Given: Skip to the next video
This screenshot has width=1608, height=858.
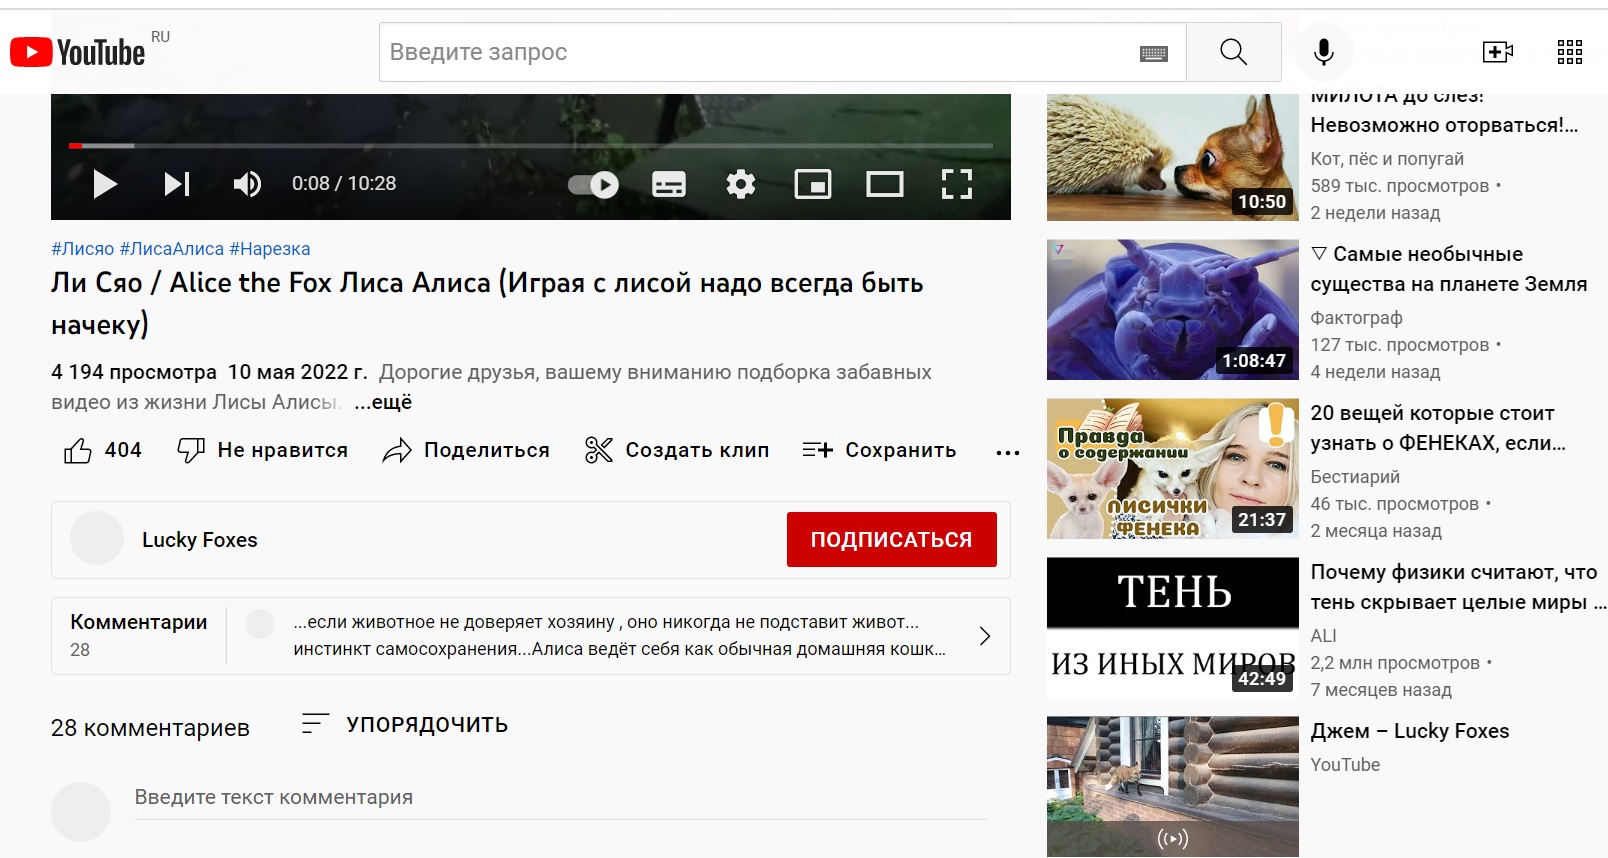Looking at the screenshot, I should tap(177, 184).
